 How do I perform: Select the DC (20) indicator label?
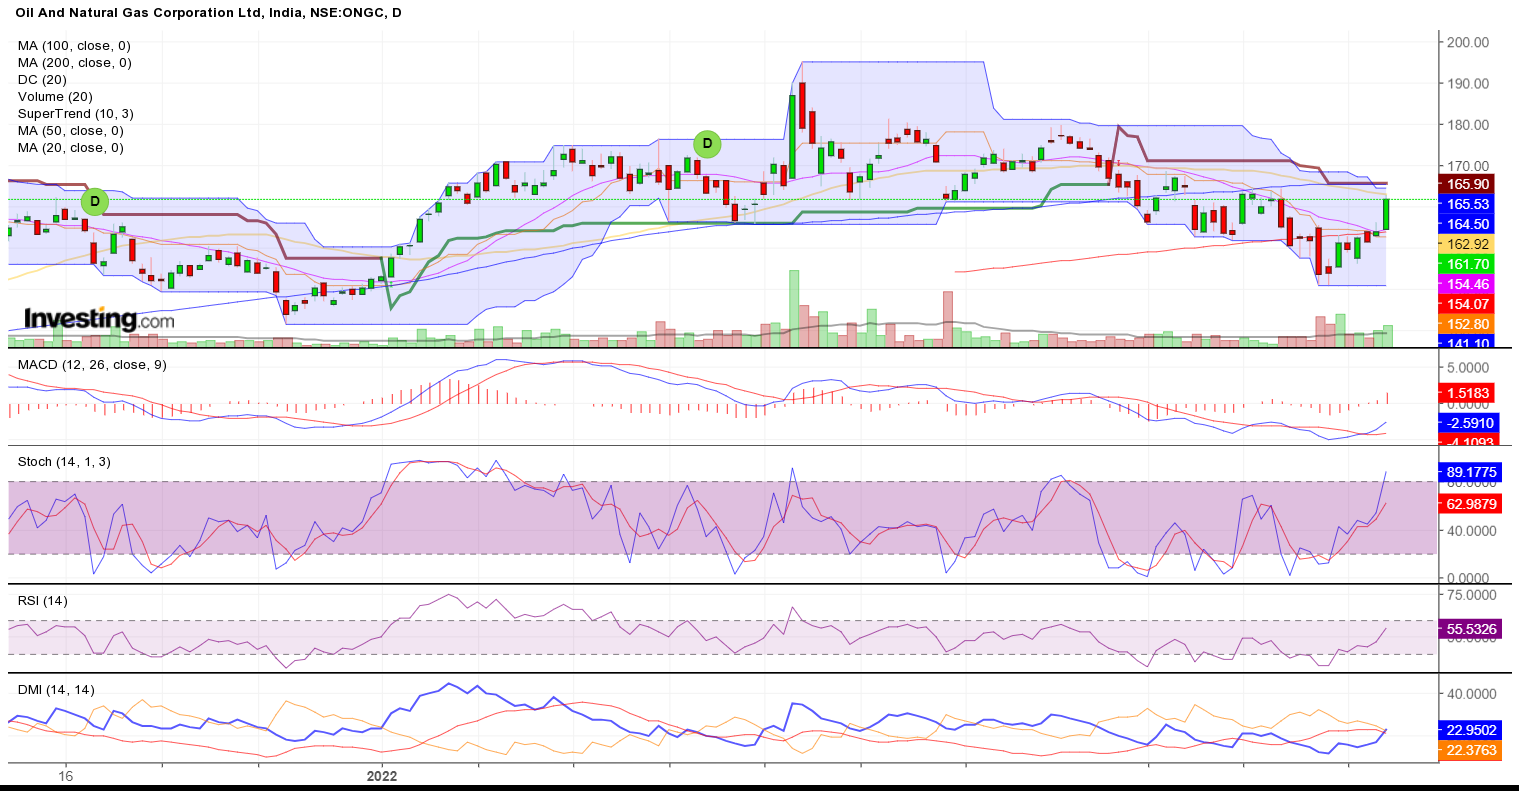42,80
